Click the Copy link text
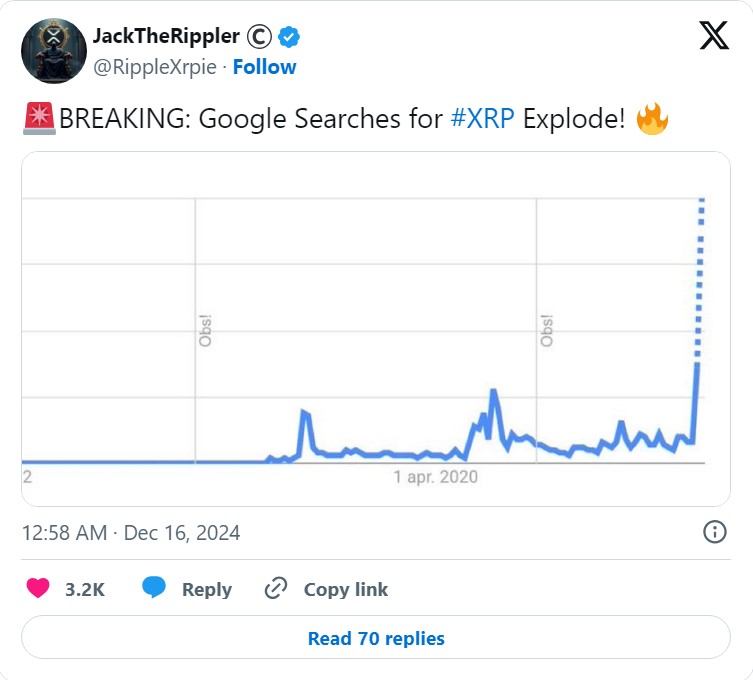The image size is (753, 680). pyautogui.click(x=345, y=589)
